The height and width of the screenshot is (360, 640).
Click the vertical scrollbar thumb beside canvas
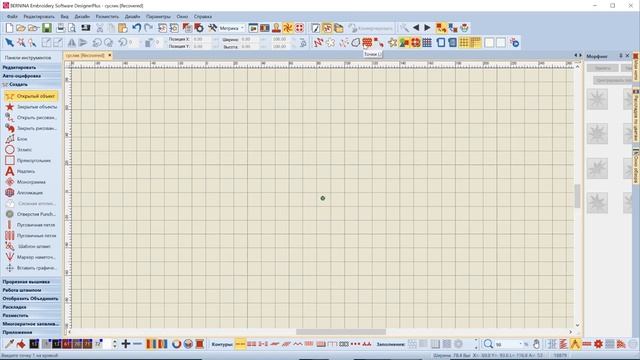(x=577, y=196)
